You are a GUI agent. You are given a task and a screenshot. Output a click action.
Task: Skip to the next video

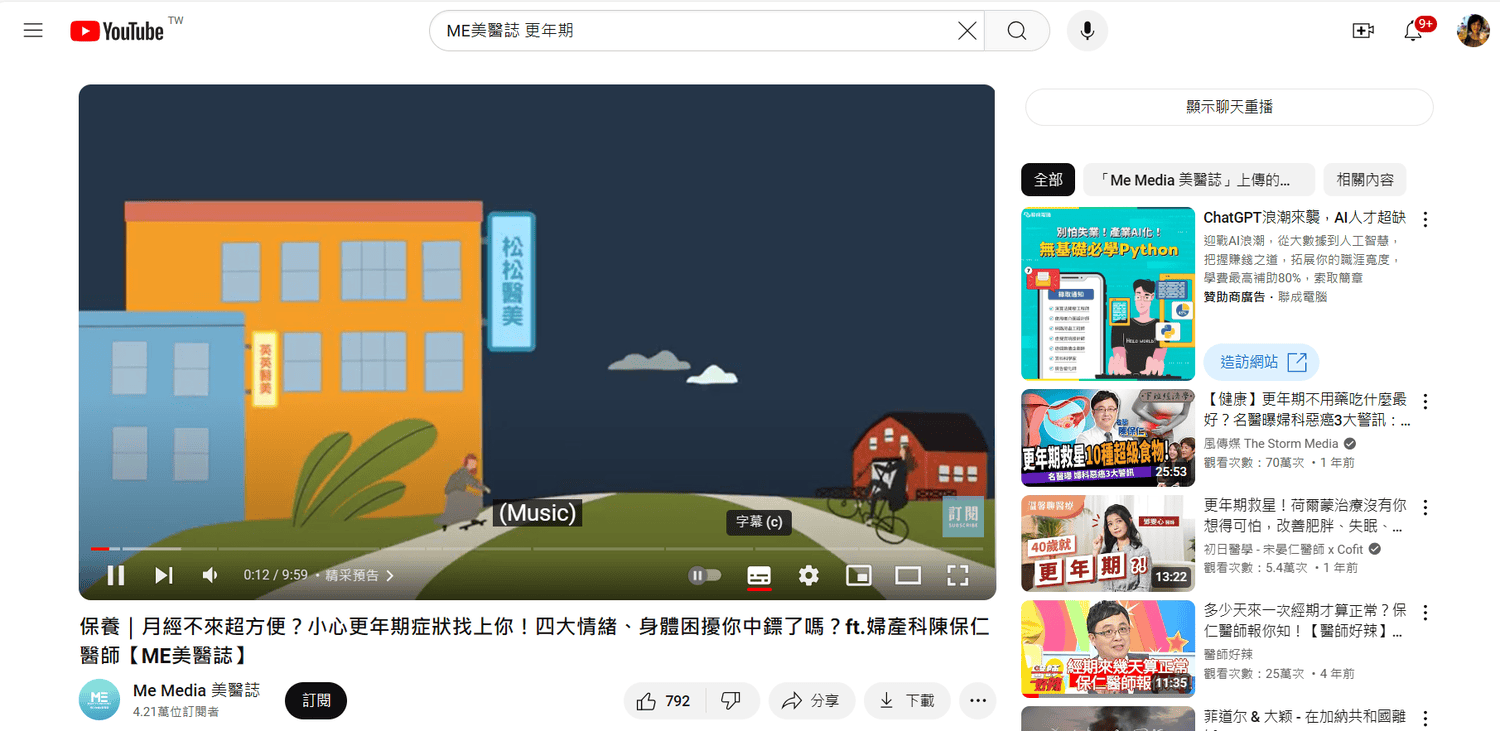pos(164,575)
